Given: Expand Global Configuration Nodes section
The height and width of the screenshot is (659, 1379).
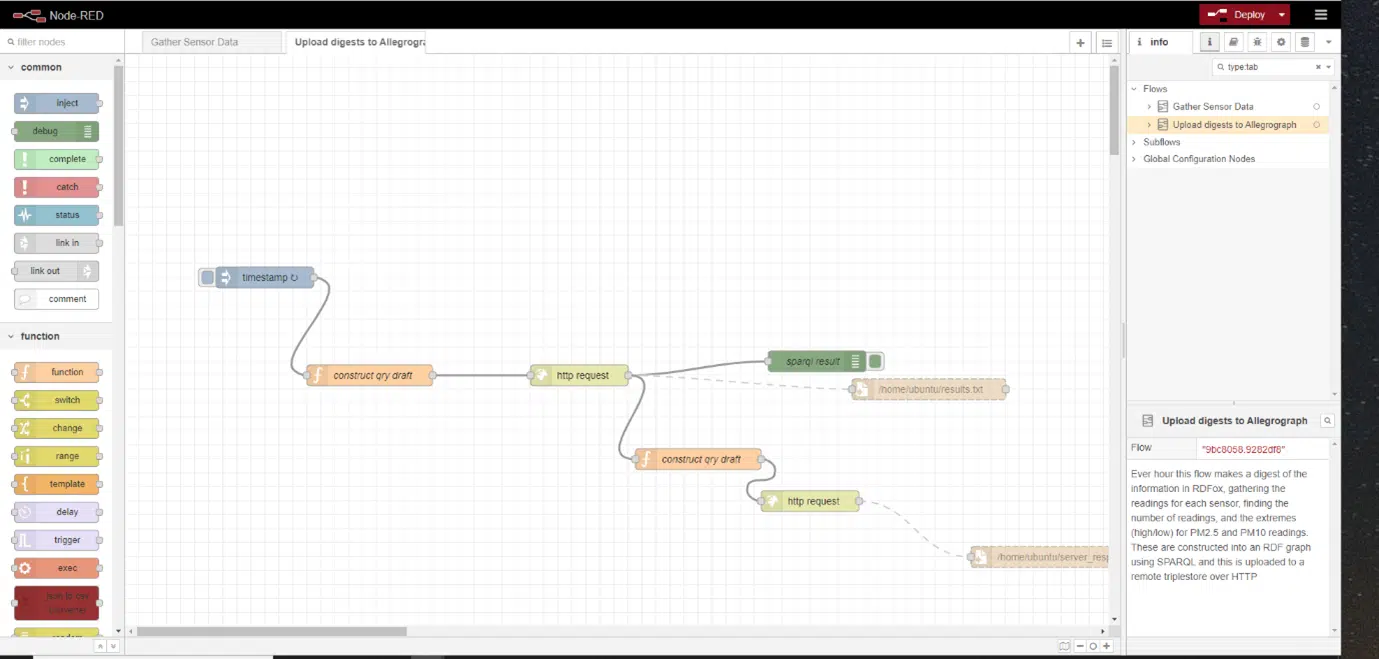Looking at the screenshot, I should point(1134,159).
